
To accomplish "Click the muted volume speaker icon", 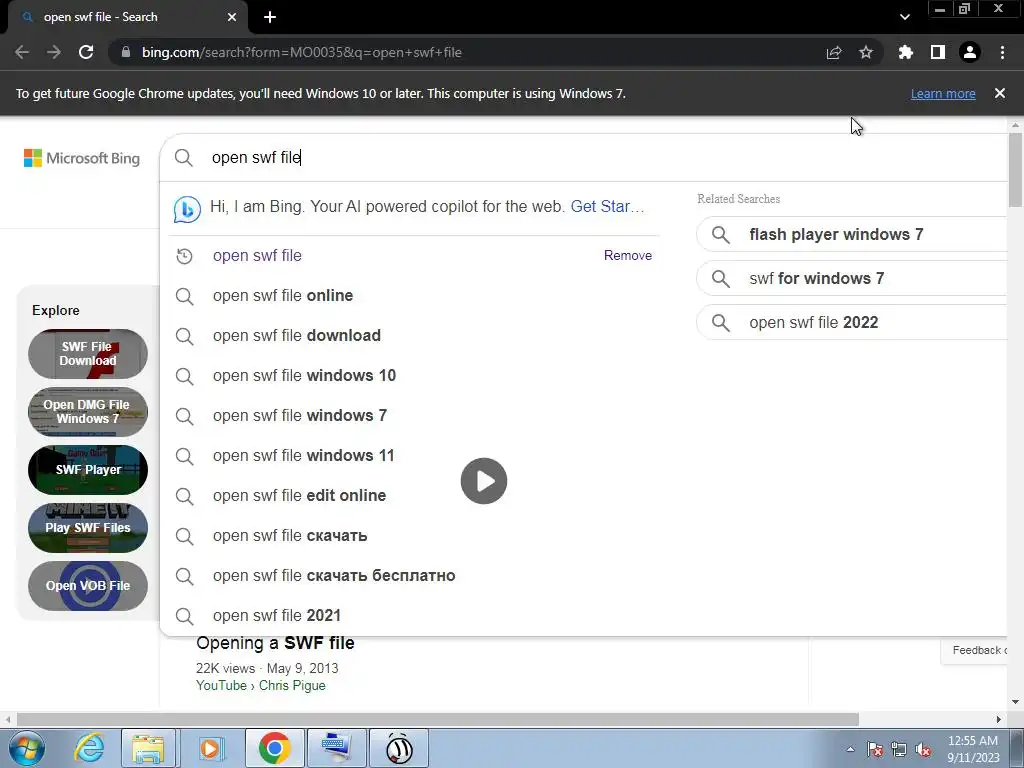I will 923,750.
